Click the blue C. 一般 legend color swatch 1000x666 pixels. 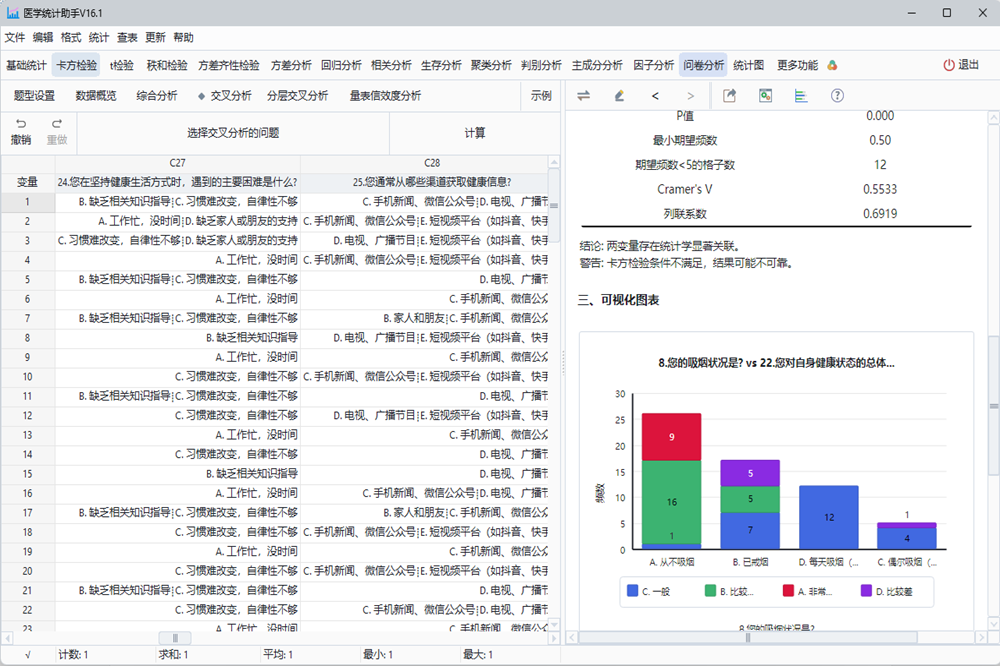(x=632, y=591)
